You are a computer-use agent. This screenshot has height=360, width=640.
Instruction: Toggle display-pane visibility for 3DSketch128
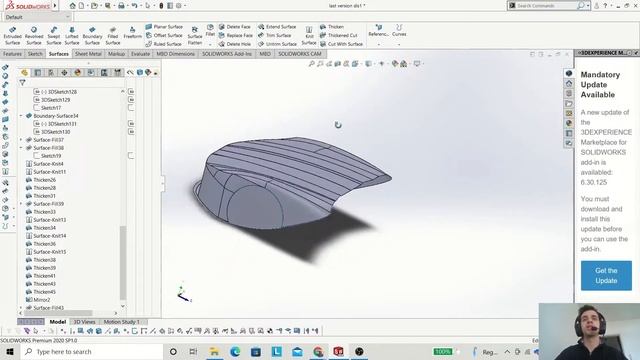(x=131, y=92)
